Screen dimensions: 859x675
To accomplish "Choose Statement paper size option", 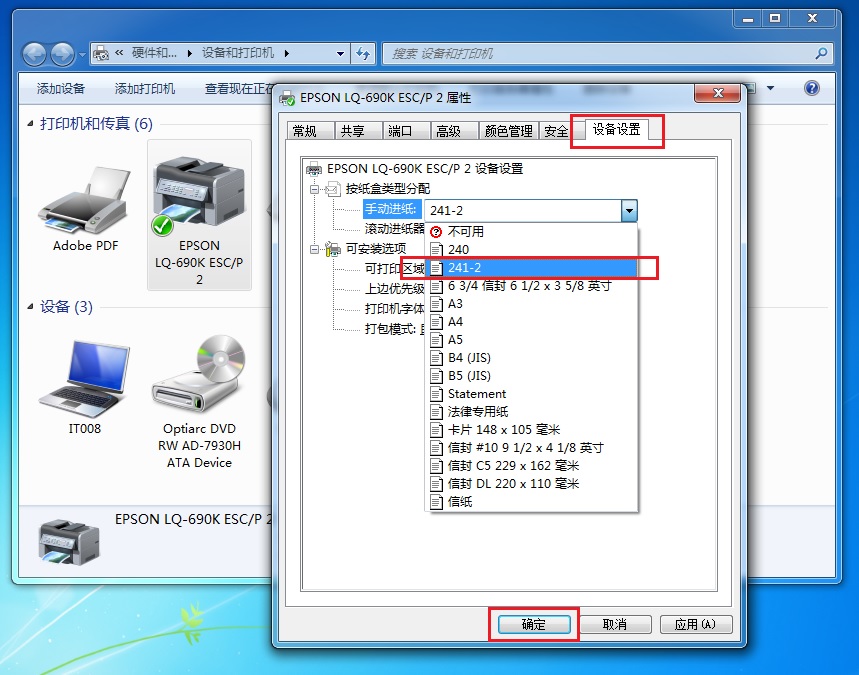I will point(531,394).
